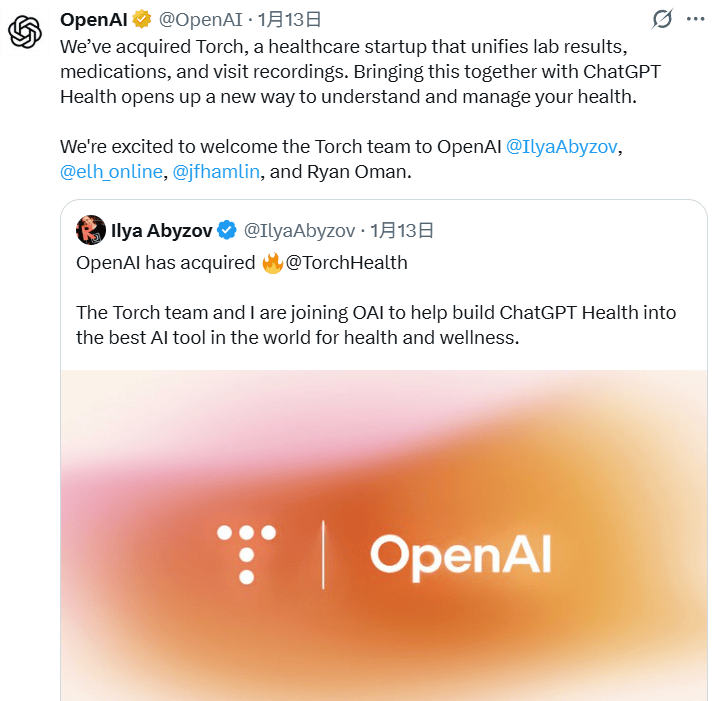This screenshot has height=701, width=726.
Task: Open the quoted post text about joining OAI
Action: (376, 324)
